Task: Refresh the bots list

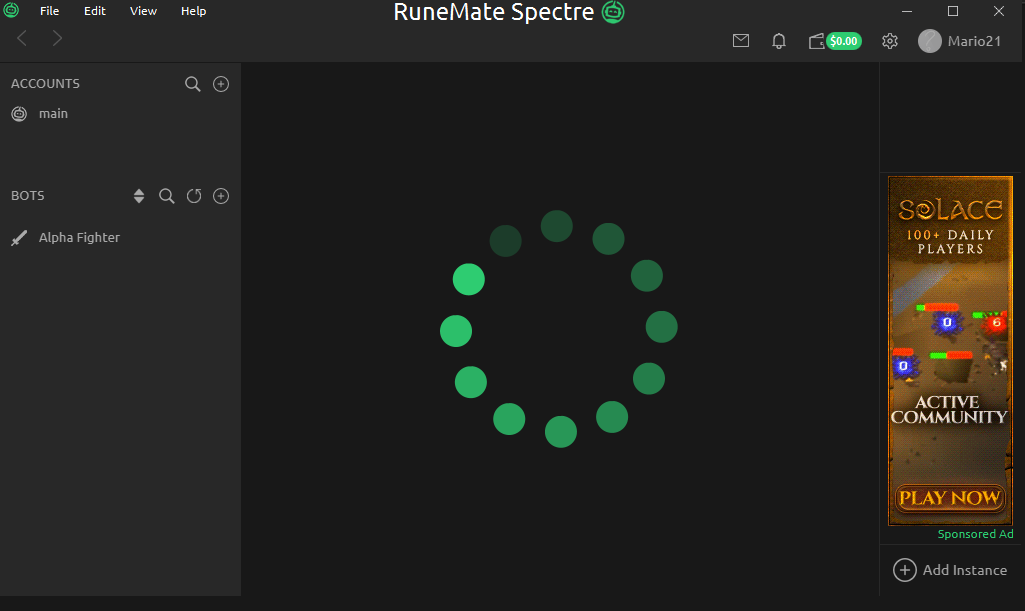Action: (x=194, y=196)
